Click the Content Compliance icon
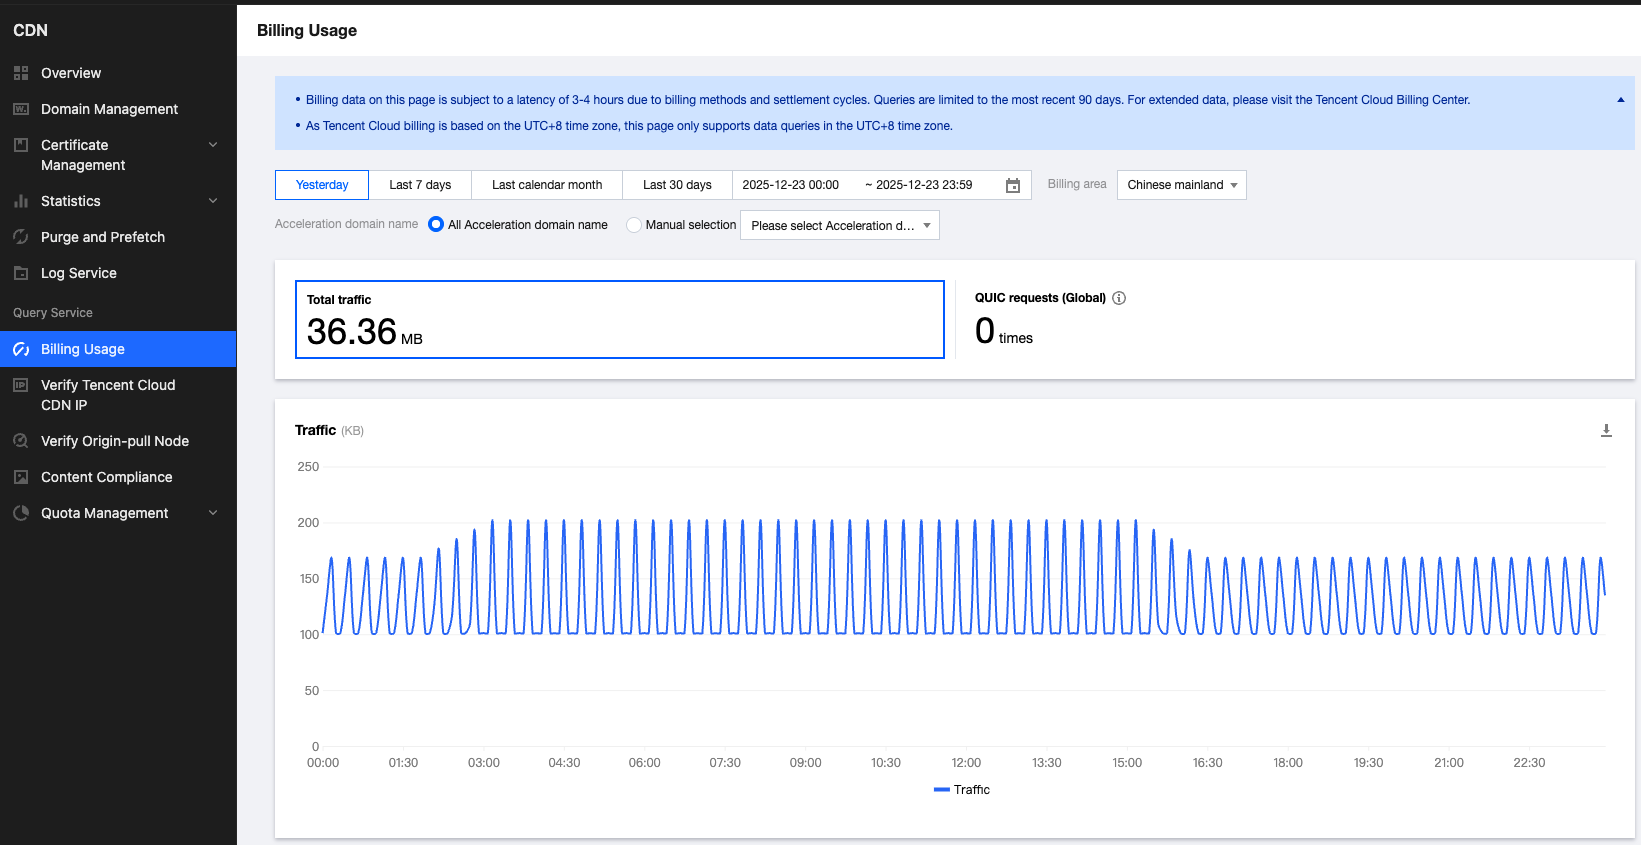 [21, 477]
